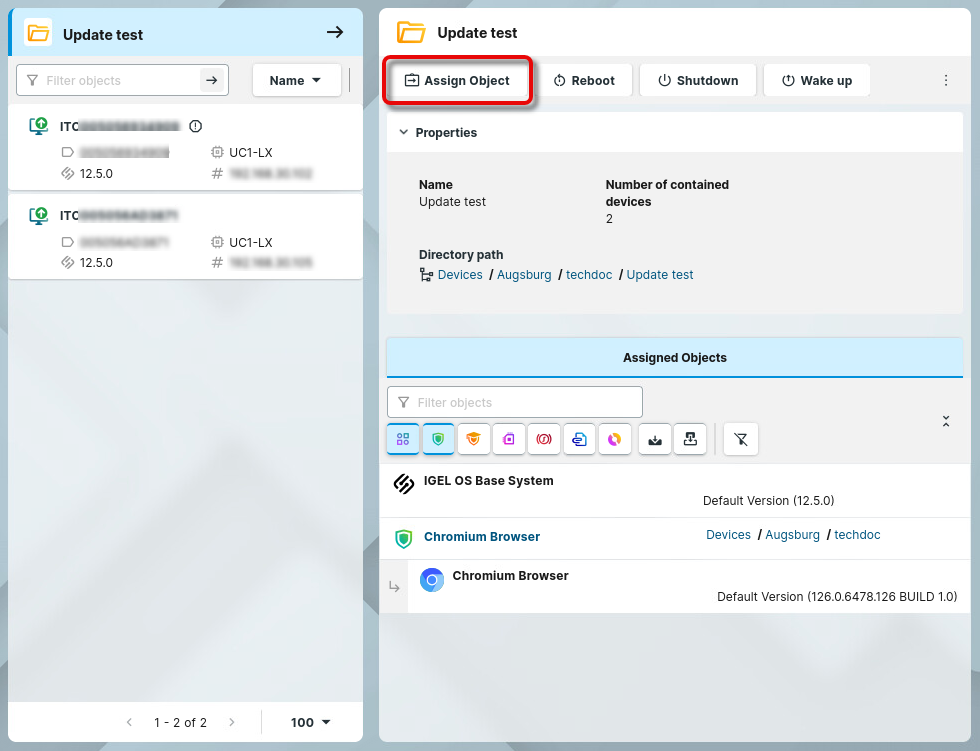Switch to the Assigned Objects tab
Image resolution: width=980 pixels, height=751 pixels.
(x=674, y=357)
